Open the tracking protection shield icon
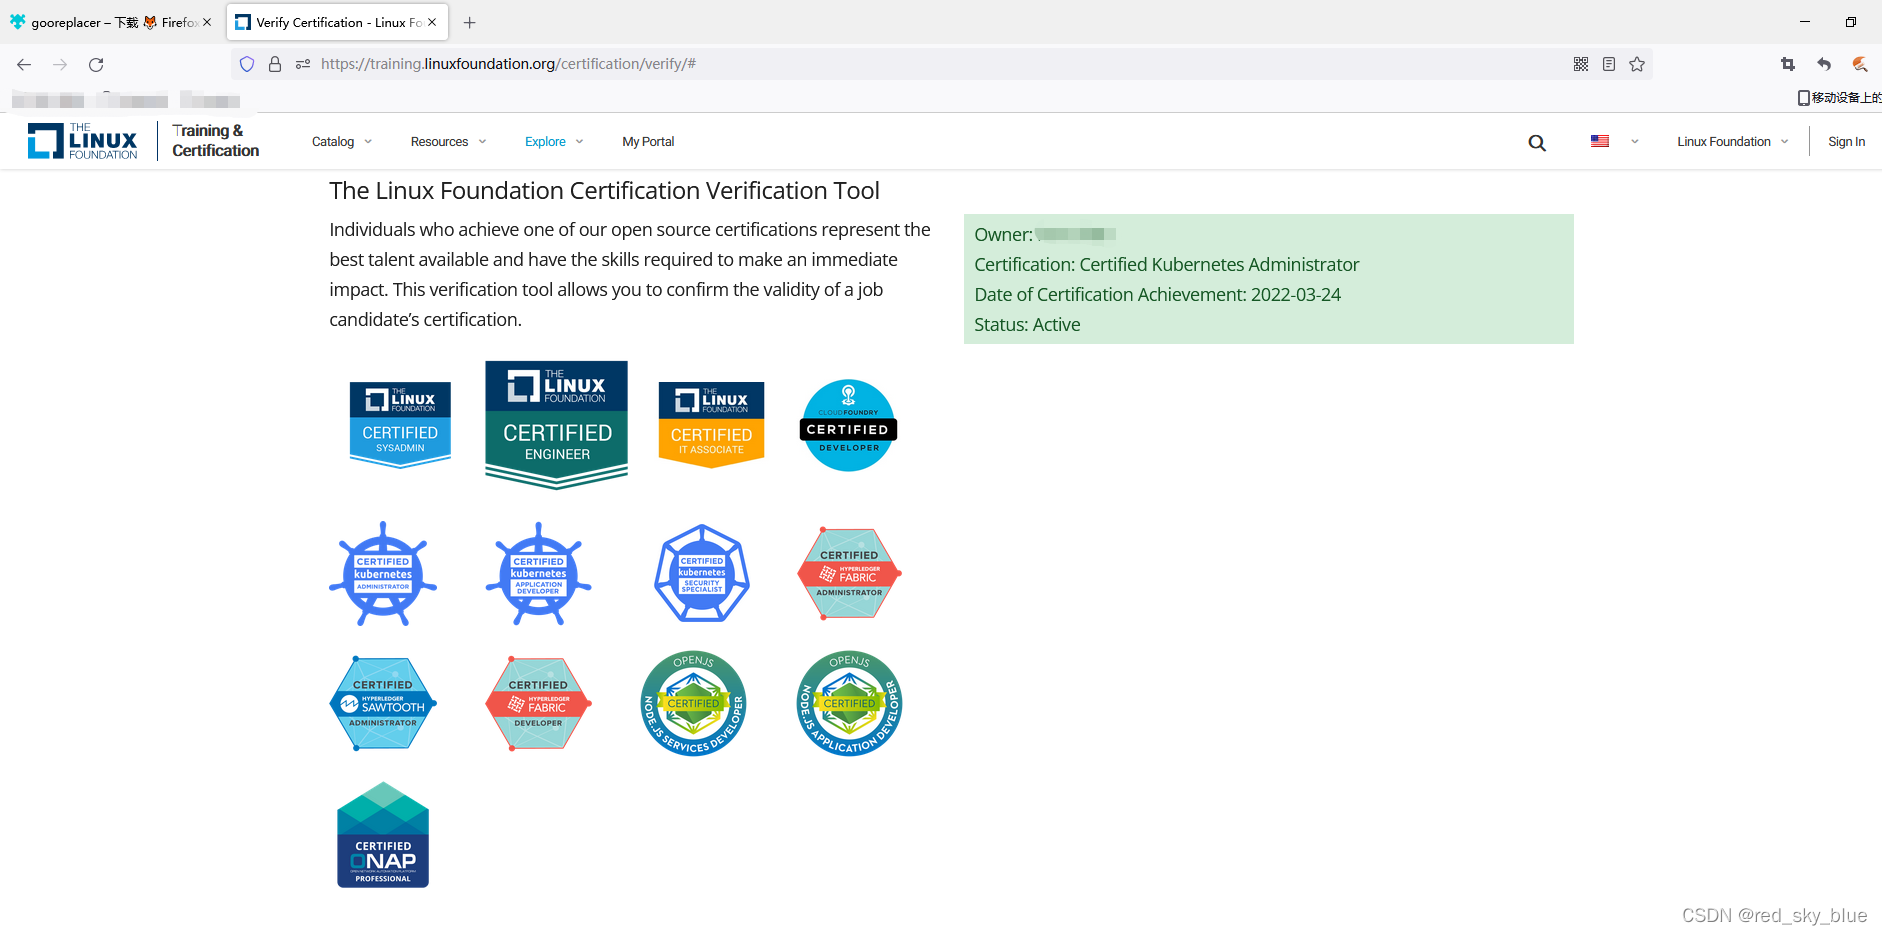 (247, 64)
